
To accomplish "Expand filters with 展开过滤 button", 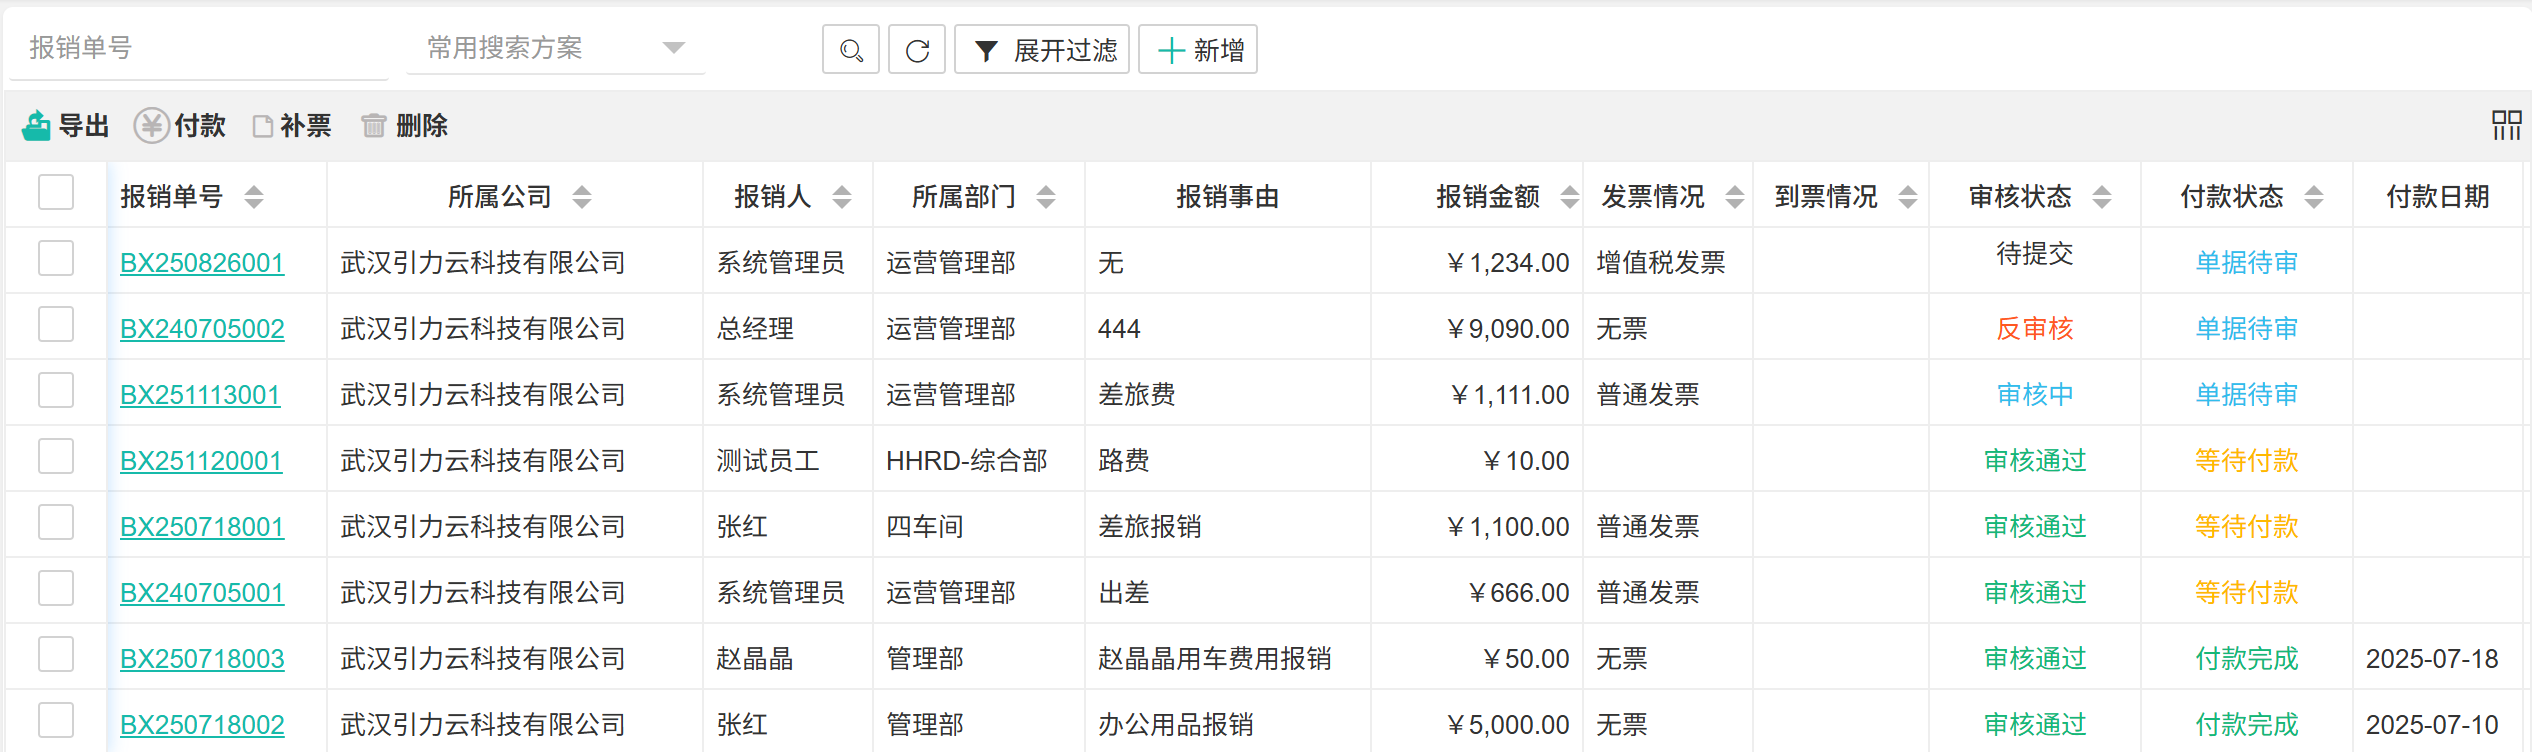I will 1042,50.
